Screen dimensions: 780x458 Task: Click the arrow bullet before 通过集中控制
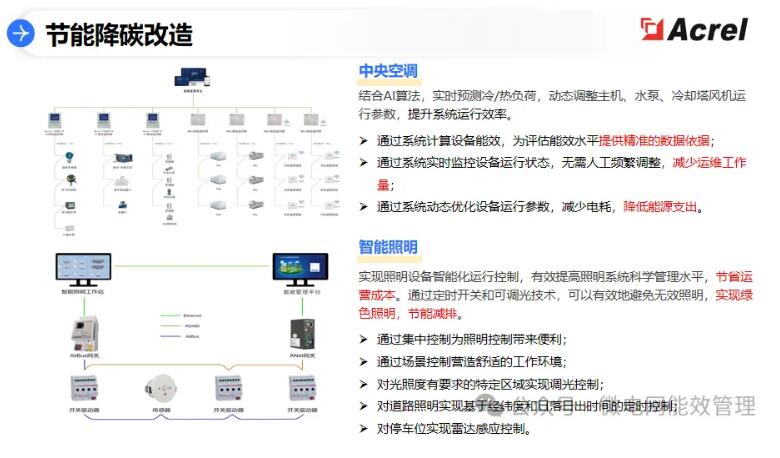coord(365,339)
